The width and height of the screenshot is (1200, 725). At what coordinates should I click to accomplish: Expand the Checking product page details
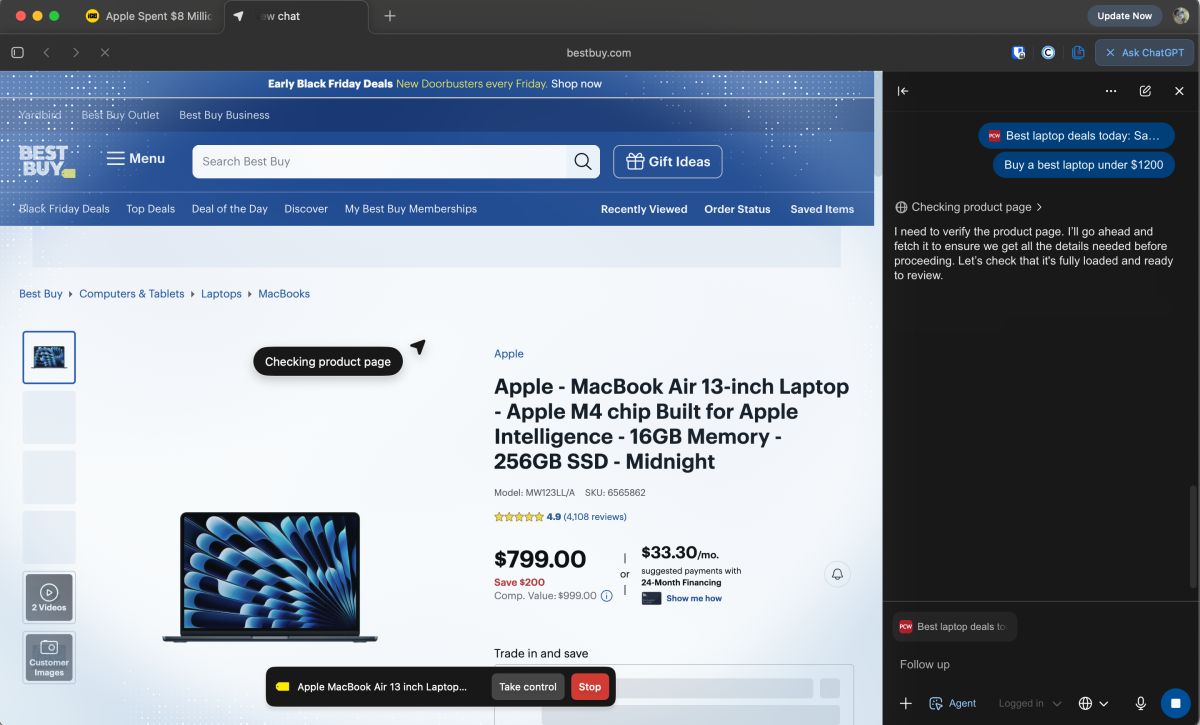[970, 207]
